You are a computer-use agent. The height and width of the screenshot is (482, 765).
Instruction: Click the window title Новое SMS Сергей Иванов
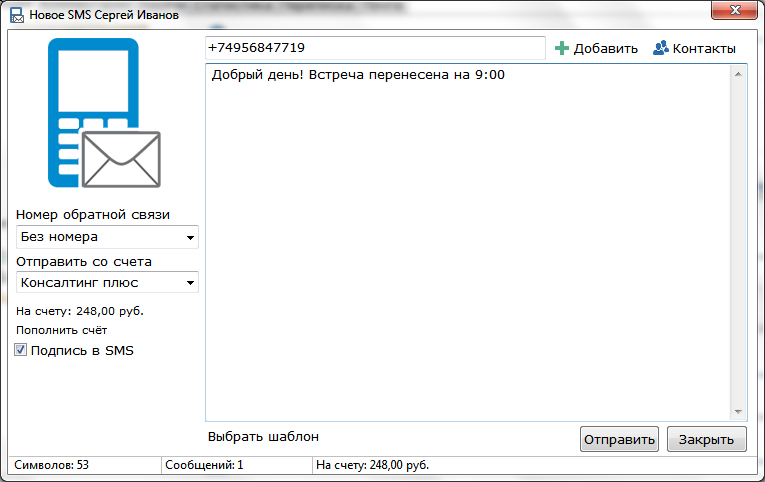coord(104,15)
